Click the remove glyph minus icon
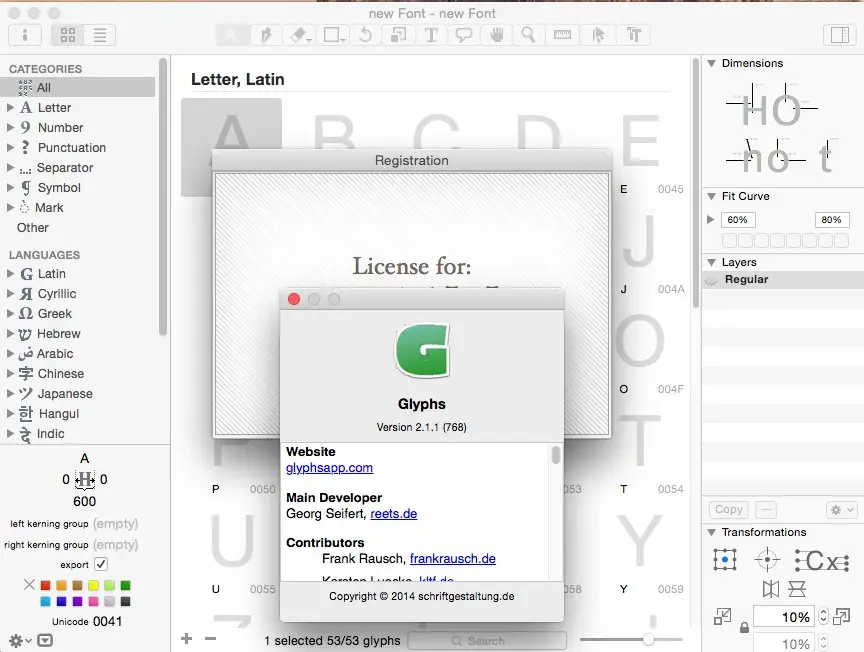864x652 pixels. (210, 639)
